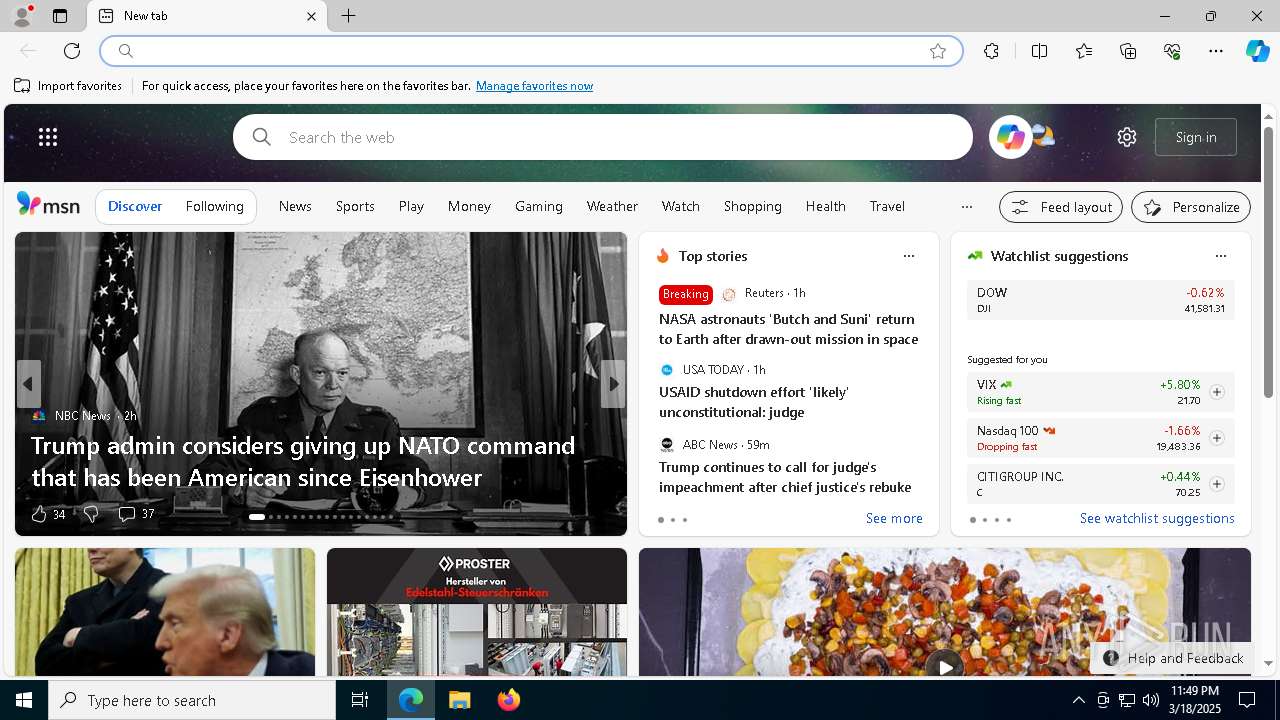Open Watchlist suggestions more options
This screenshot has width=1280, height=720.
click(1220, 256)
